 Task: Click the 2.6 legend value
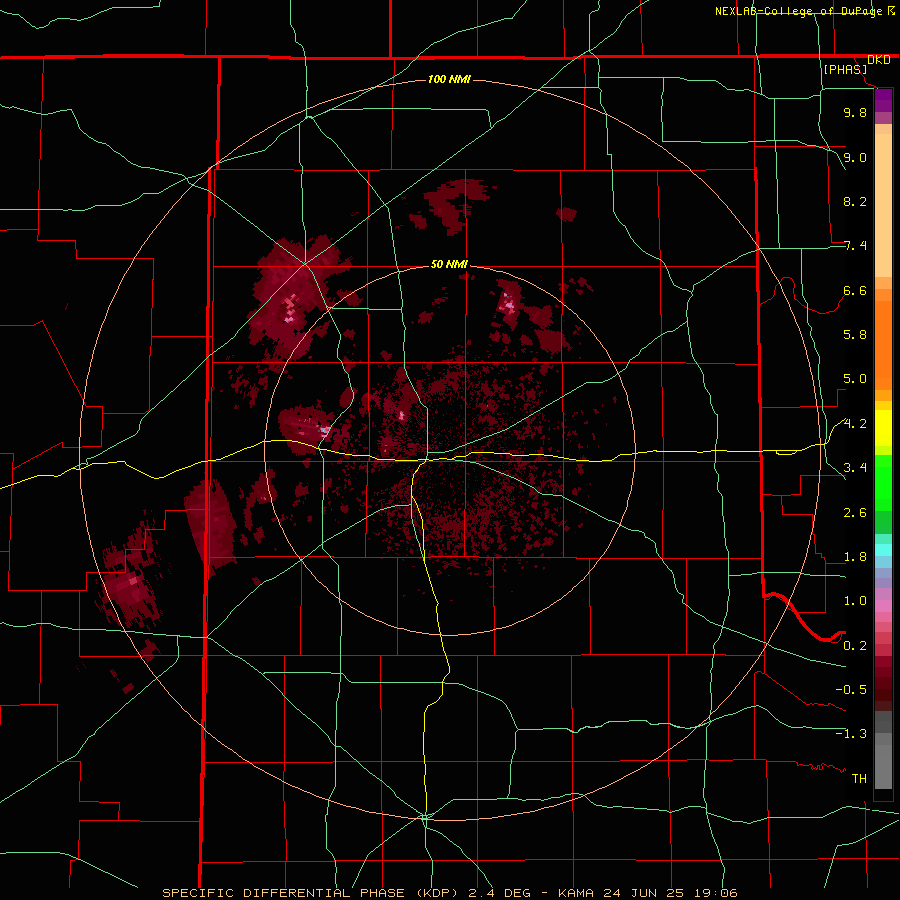(x=855, y=513)
